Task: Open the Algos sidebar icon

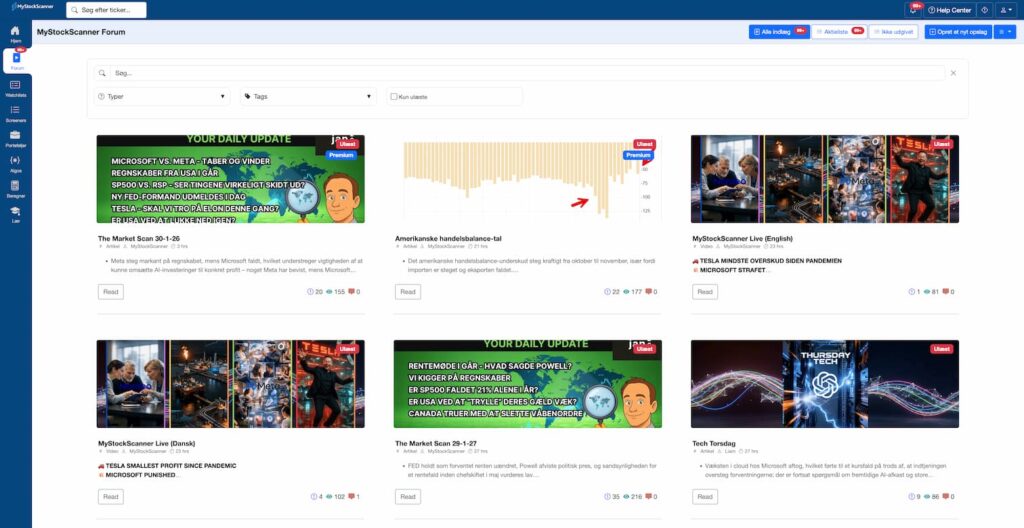Action: tap(15, 163)
